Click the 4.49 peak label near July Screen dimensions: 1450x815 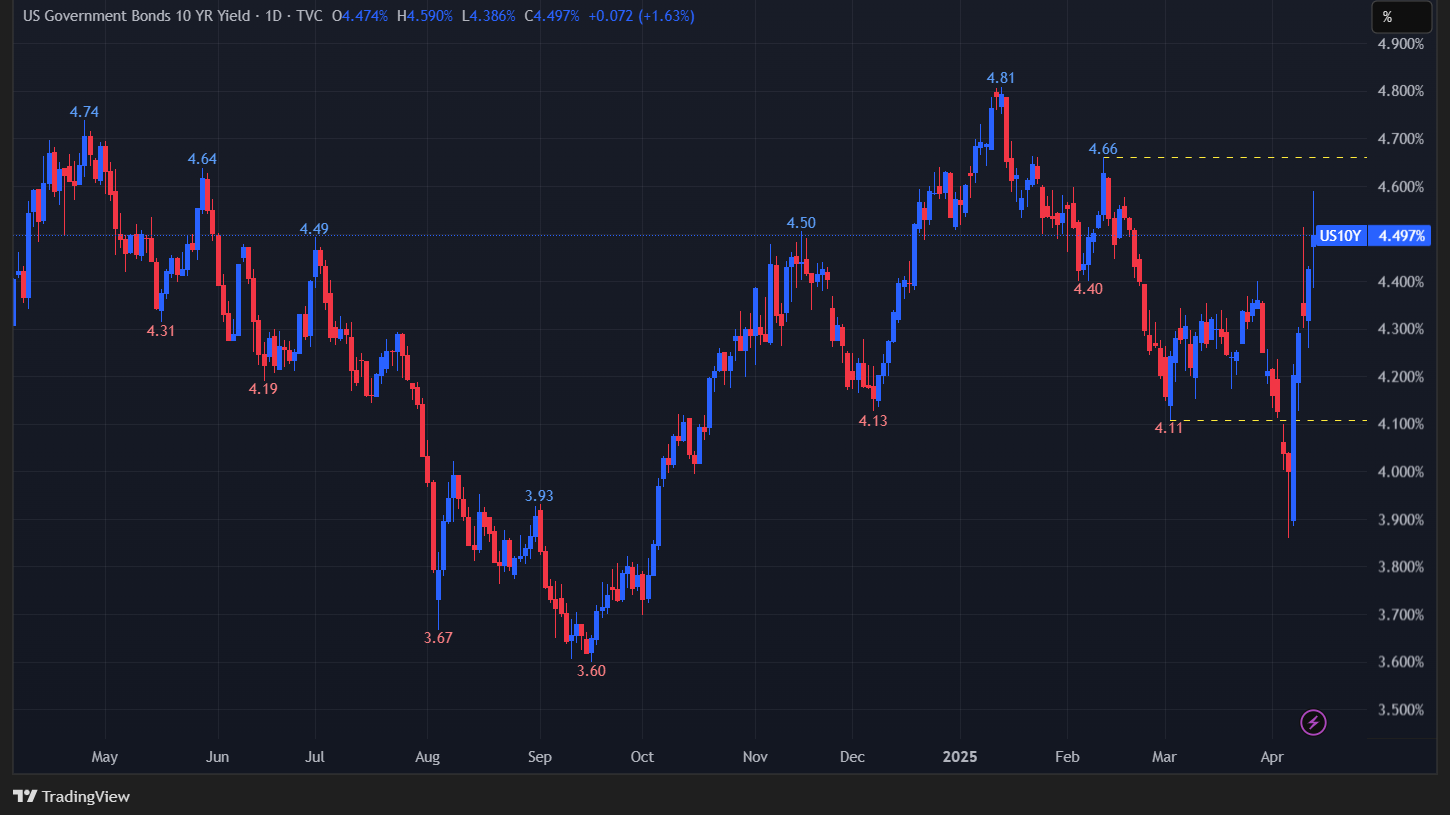click(314, 229)
